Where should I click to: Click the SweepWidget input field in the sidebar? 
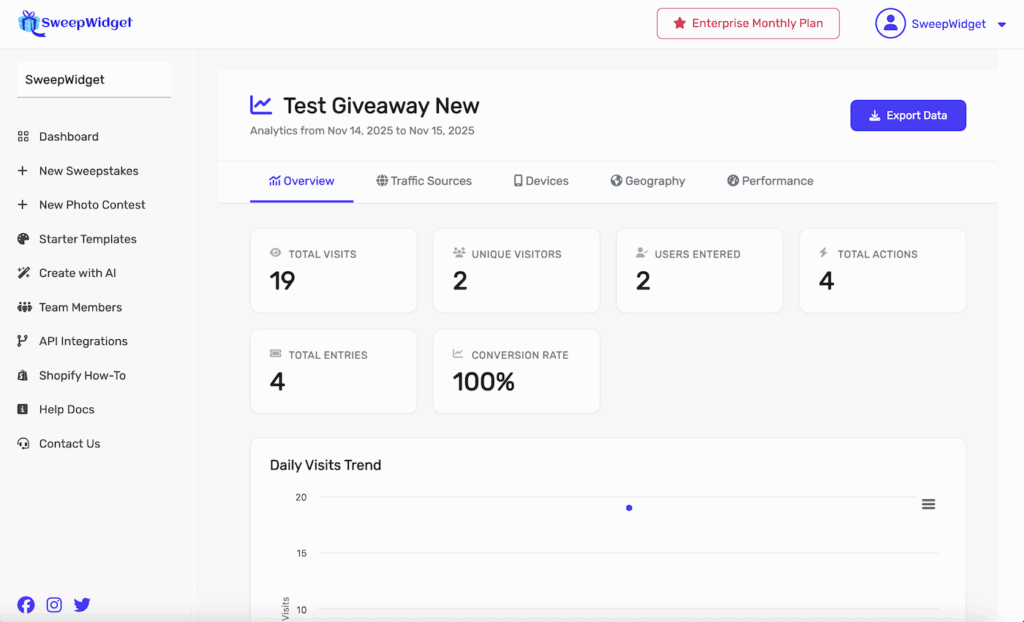click(94, 80)
